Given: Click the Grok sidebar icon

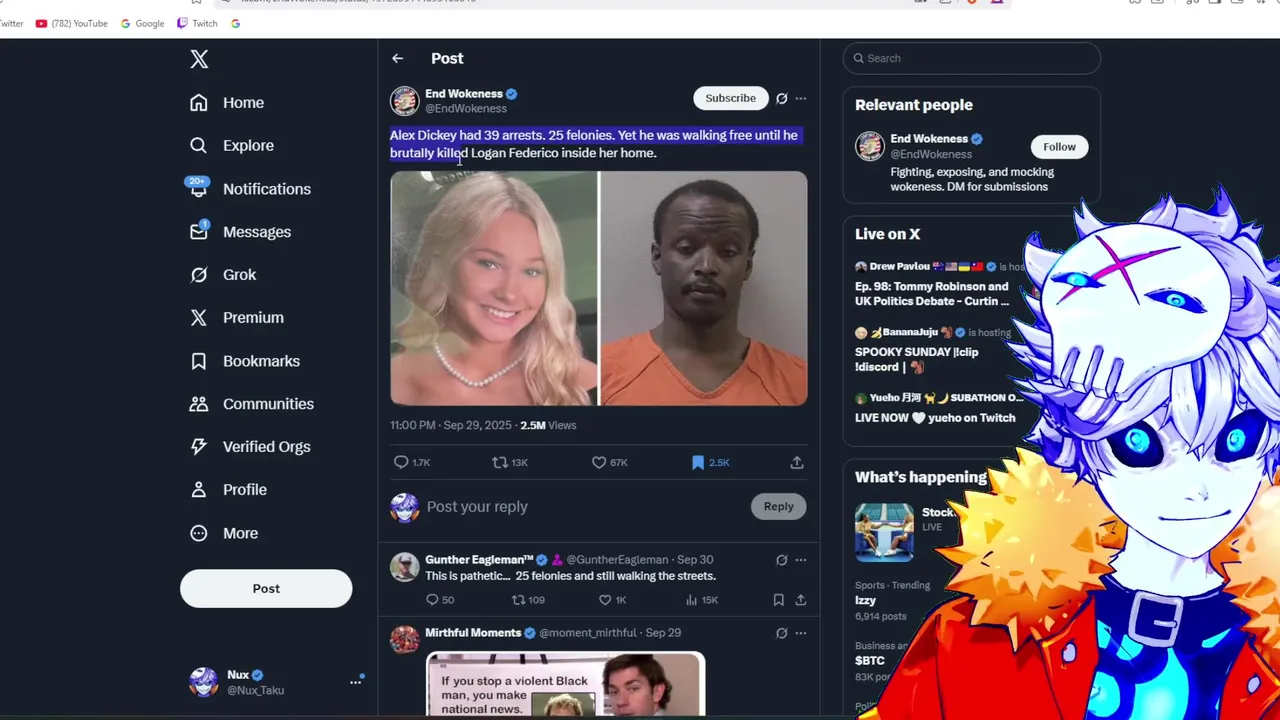Looking at the screenshot, I should pos(199,275).
